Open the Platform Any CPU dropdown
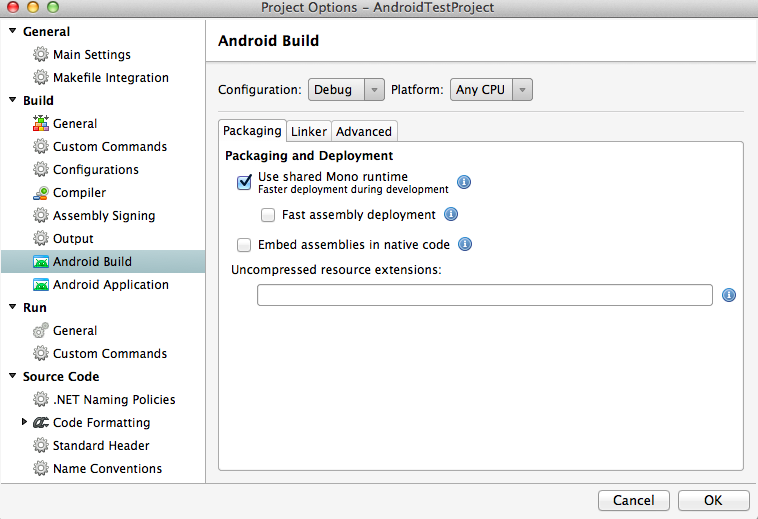 [x=491, y=90]
